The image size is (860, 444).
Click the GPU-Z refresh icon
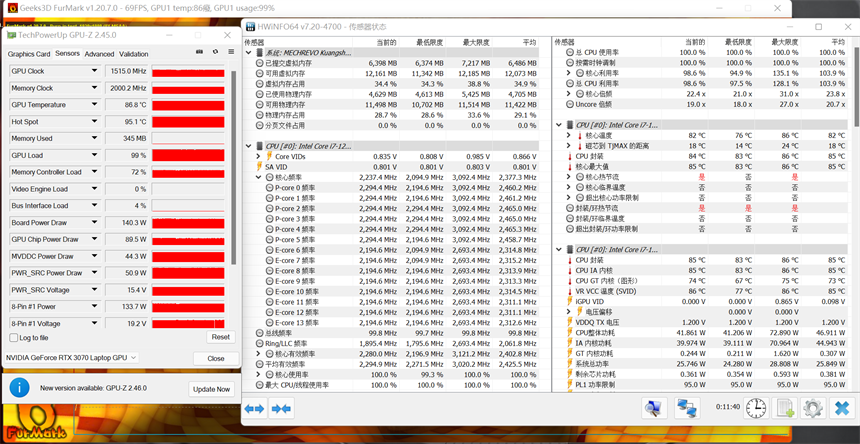(216, 52)
